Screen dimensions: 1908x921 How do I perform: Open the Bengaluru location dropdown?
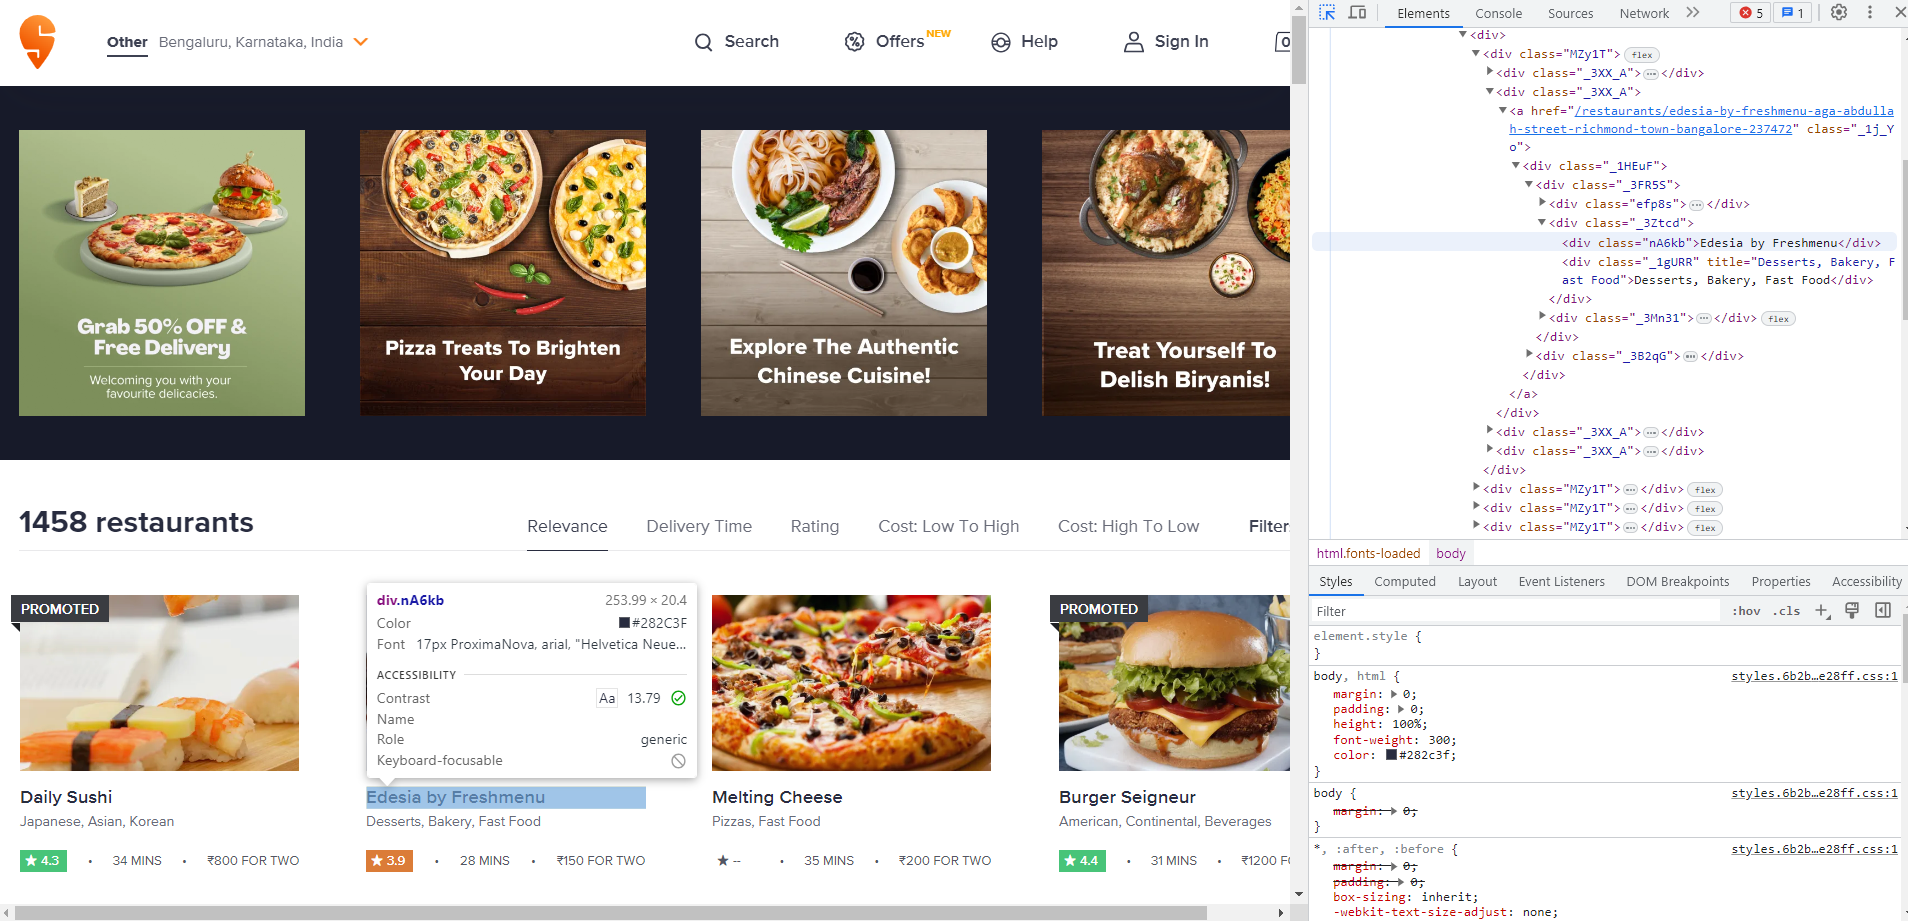click(x=360, y=42)
